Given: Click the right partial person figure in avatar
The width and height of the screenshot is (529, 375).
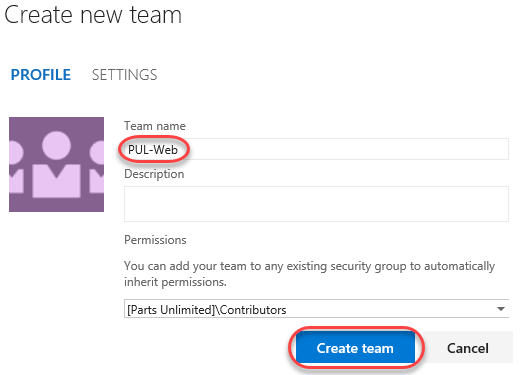Looking at the screenshot, I should [x=97, y=167].
